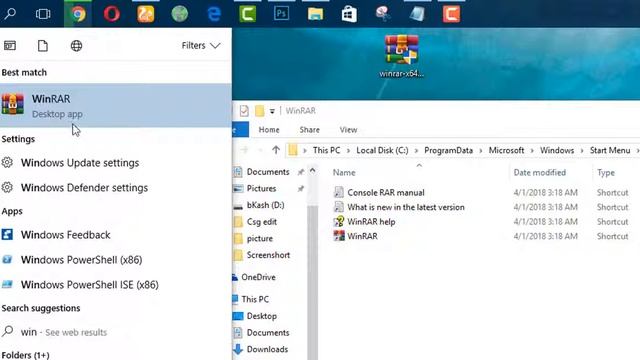The width and height of the screenshot is (640, 360).
Task: Sort files by Date modified column
Action: 540,173
